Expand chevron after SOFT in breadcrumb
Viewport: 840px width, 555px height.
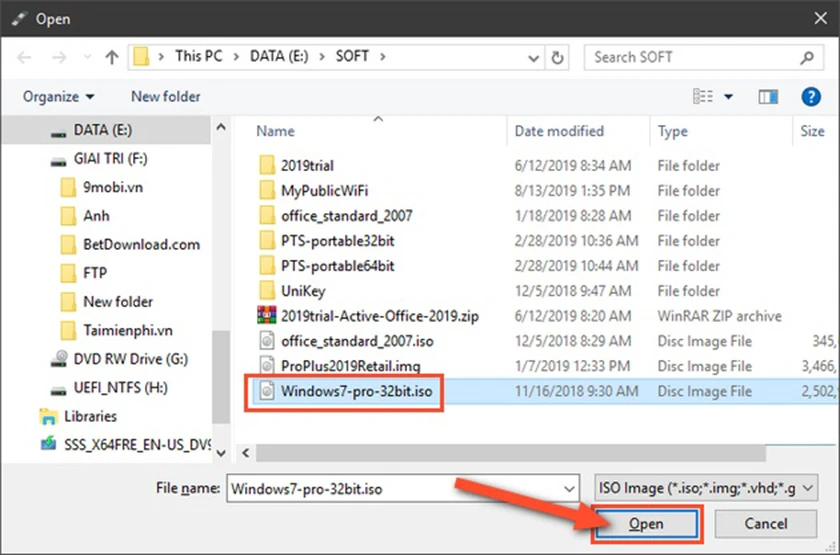[382, 57]
